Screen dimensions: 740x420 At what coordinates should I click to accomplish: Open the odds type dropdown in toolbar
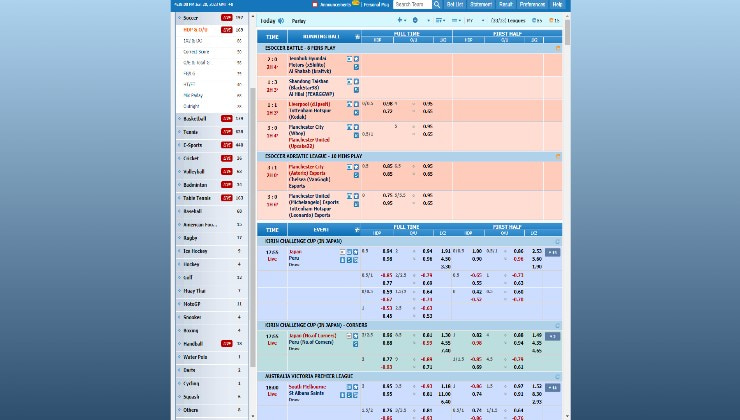pos(476,21)
